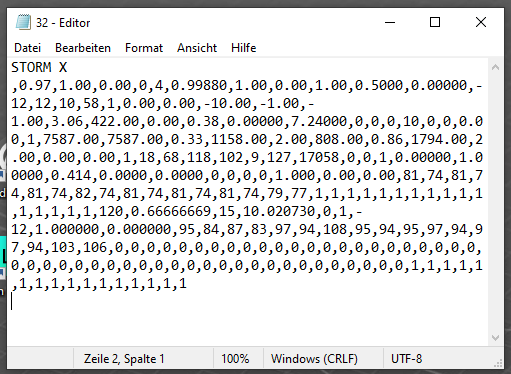Click the scrollbar down arrow

coord(495,338)
